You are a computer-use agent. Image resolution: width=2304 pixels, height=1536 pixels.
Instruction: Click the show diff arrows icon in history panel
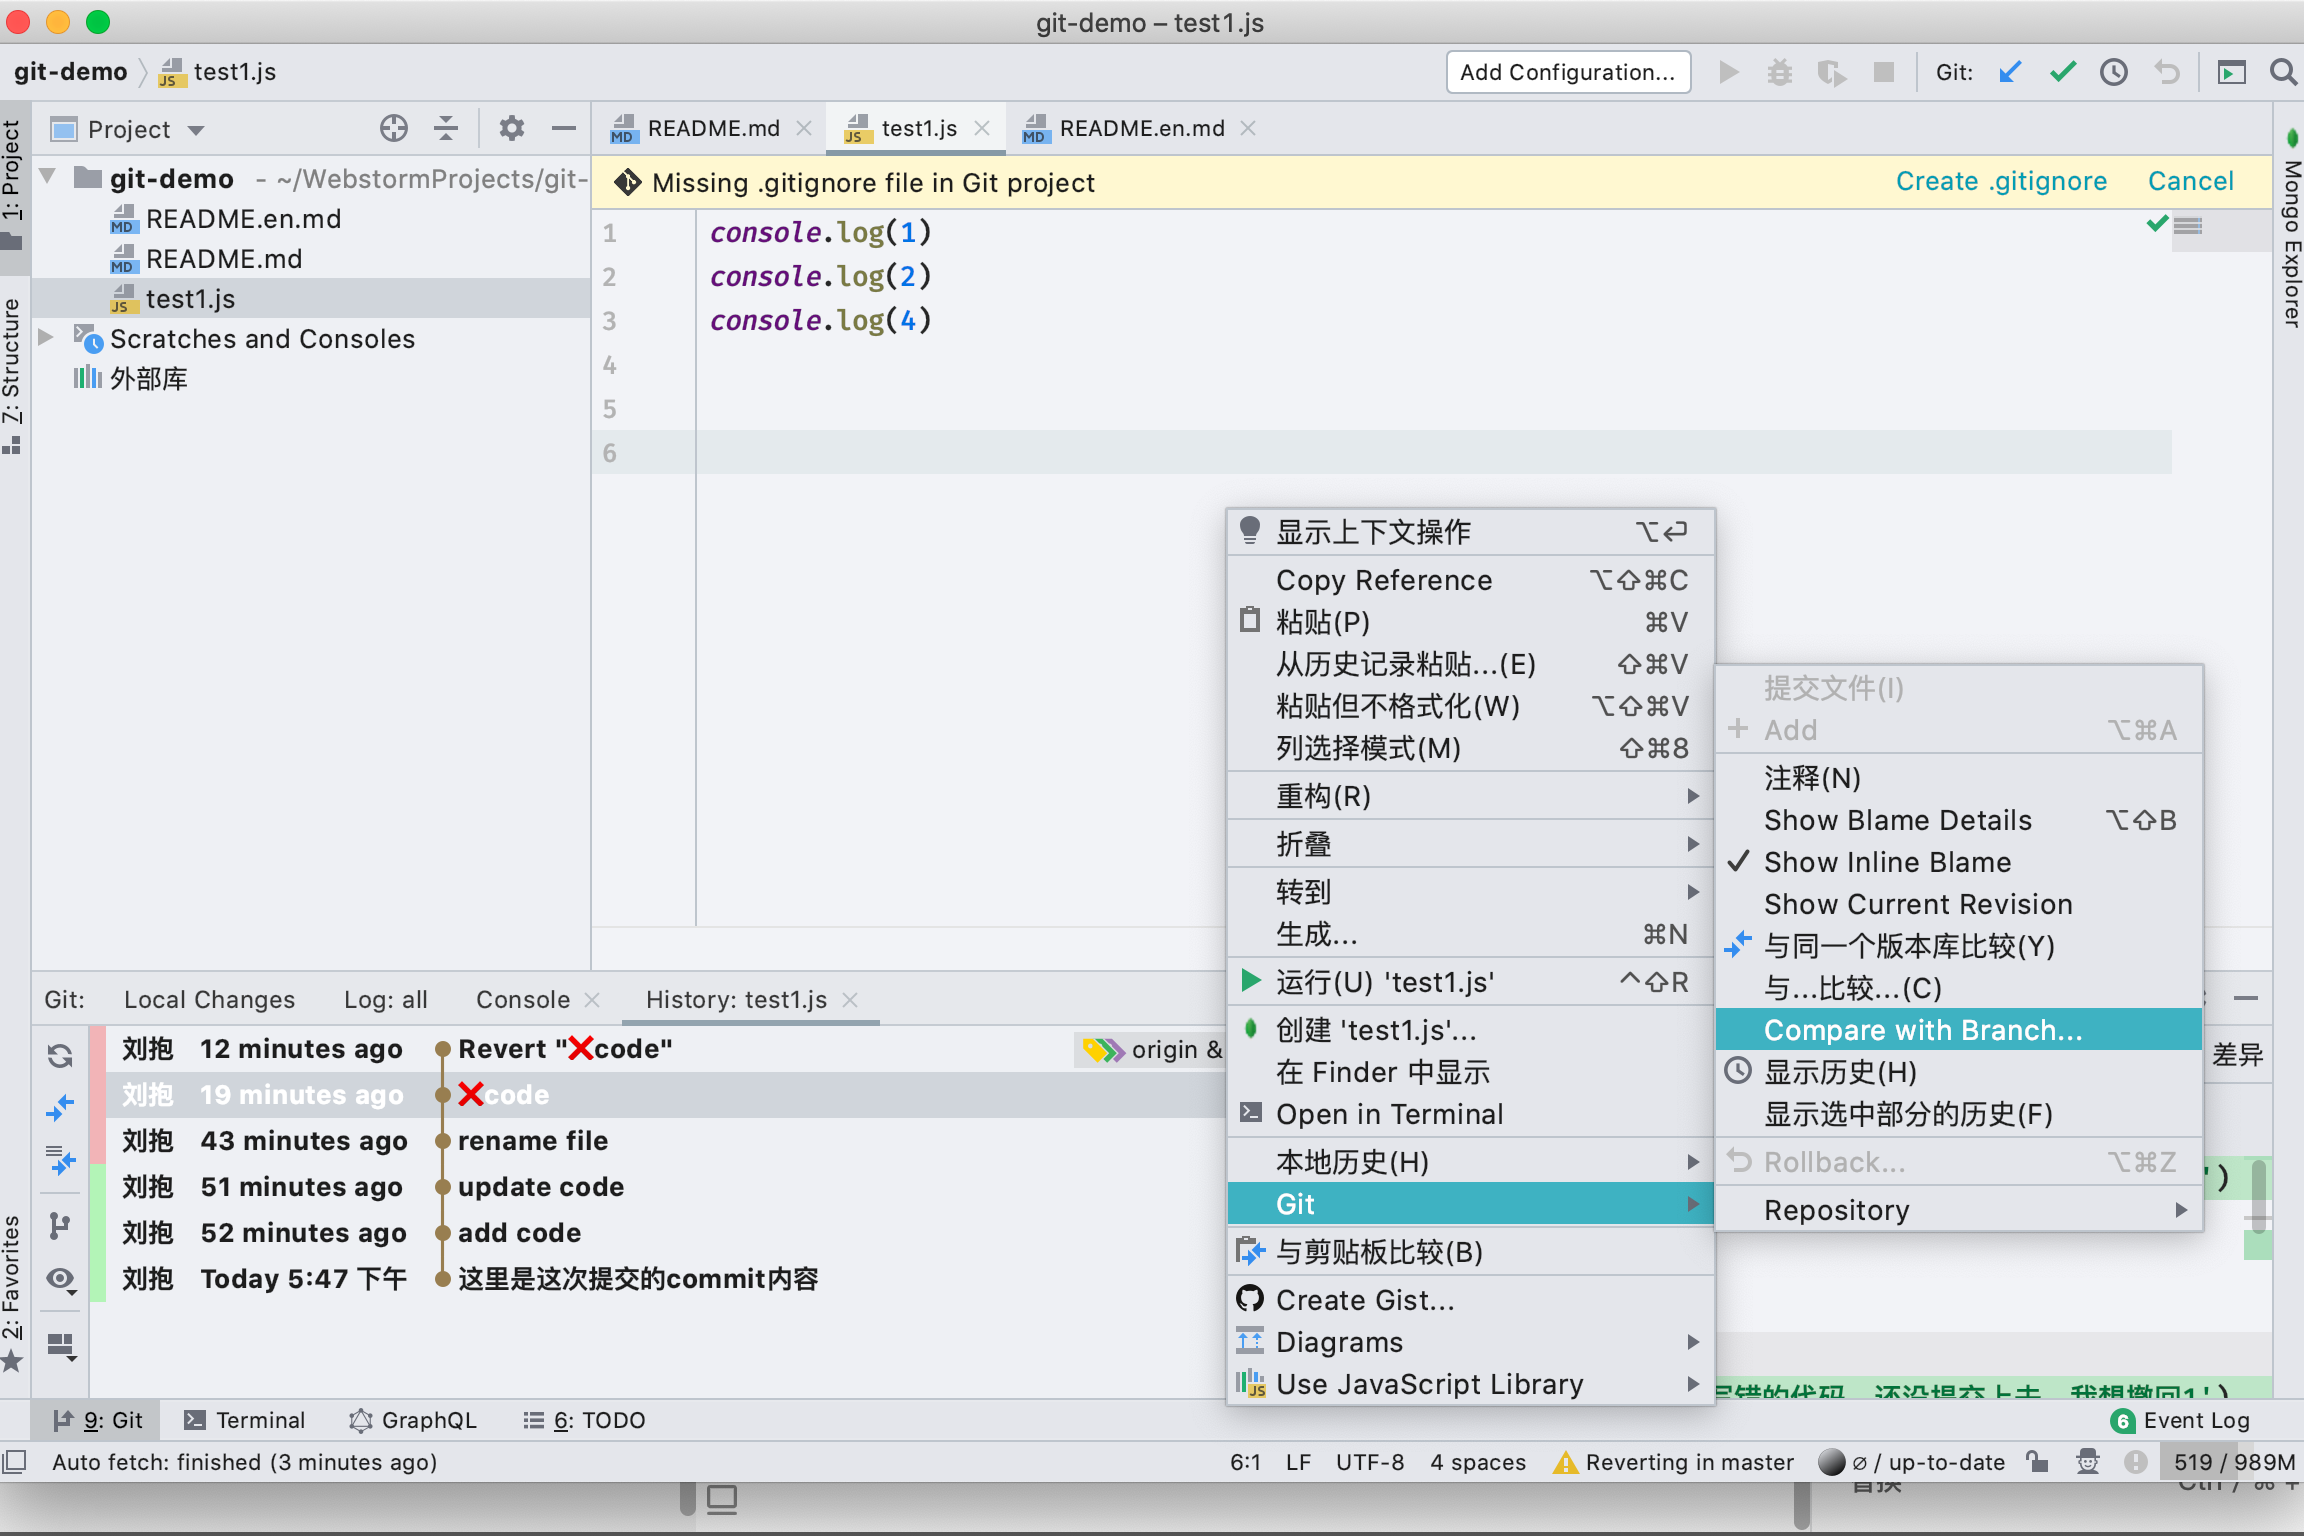tap(60, 1108)
